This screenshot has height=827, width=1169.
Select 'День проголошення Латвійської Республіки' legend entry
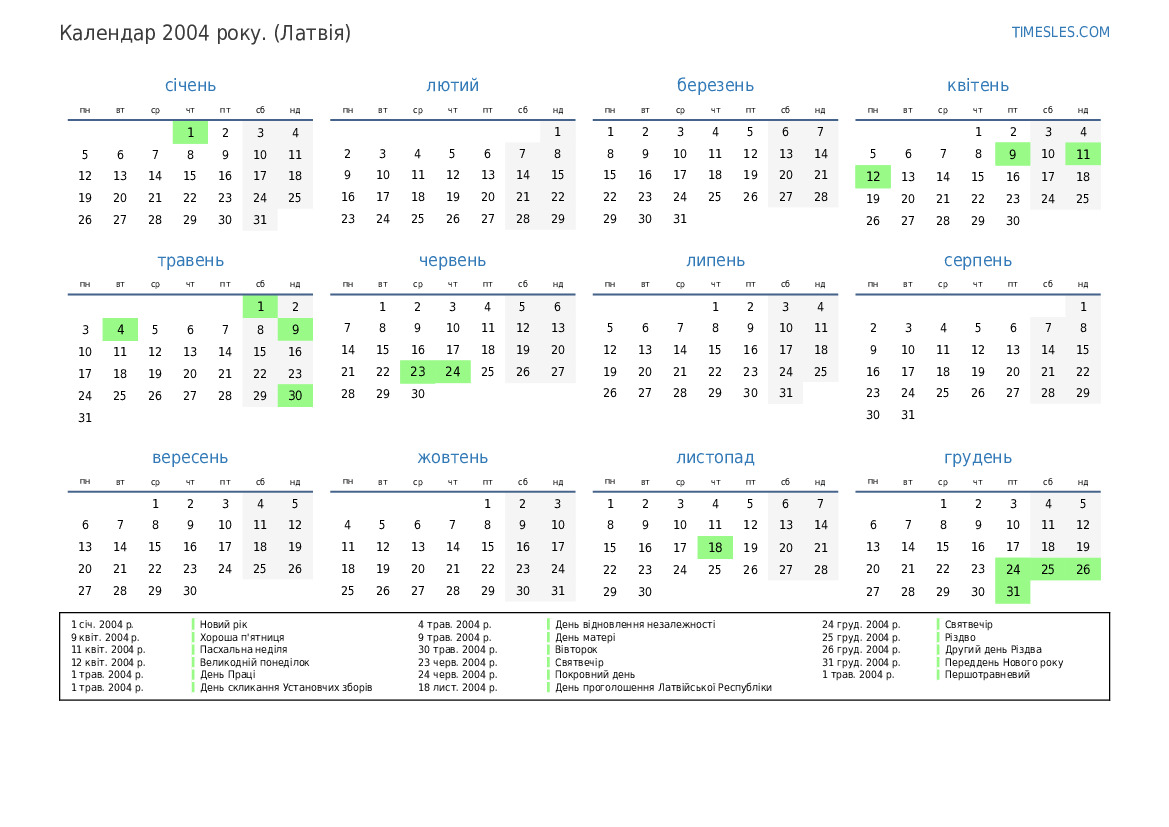click(x=663, y=688)
